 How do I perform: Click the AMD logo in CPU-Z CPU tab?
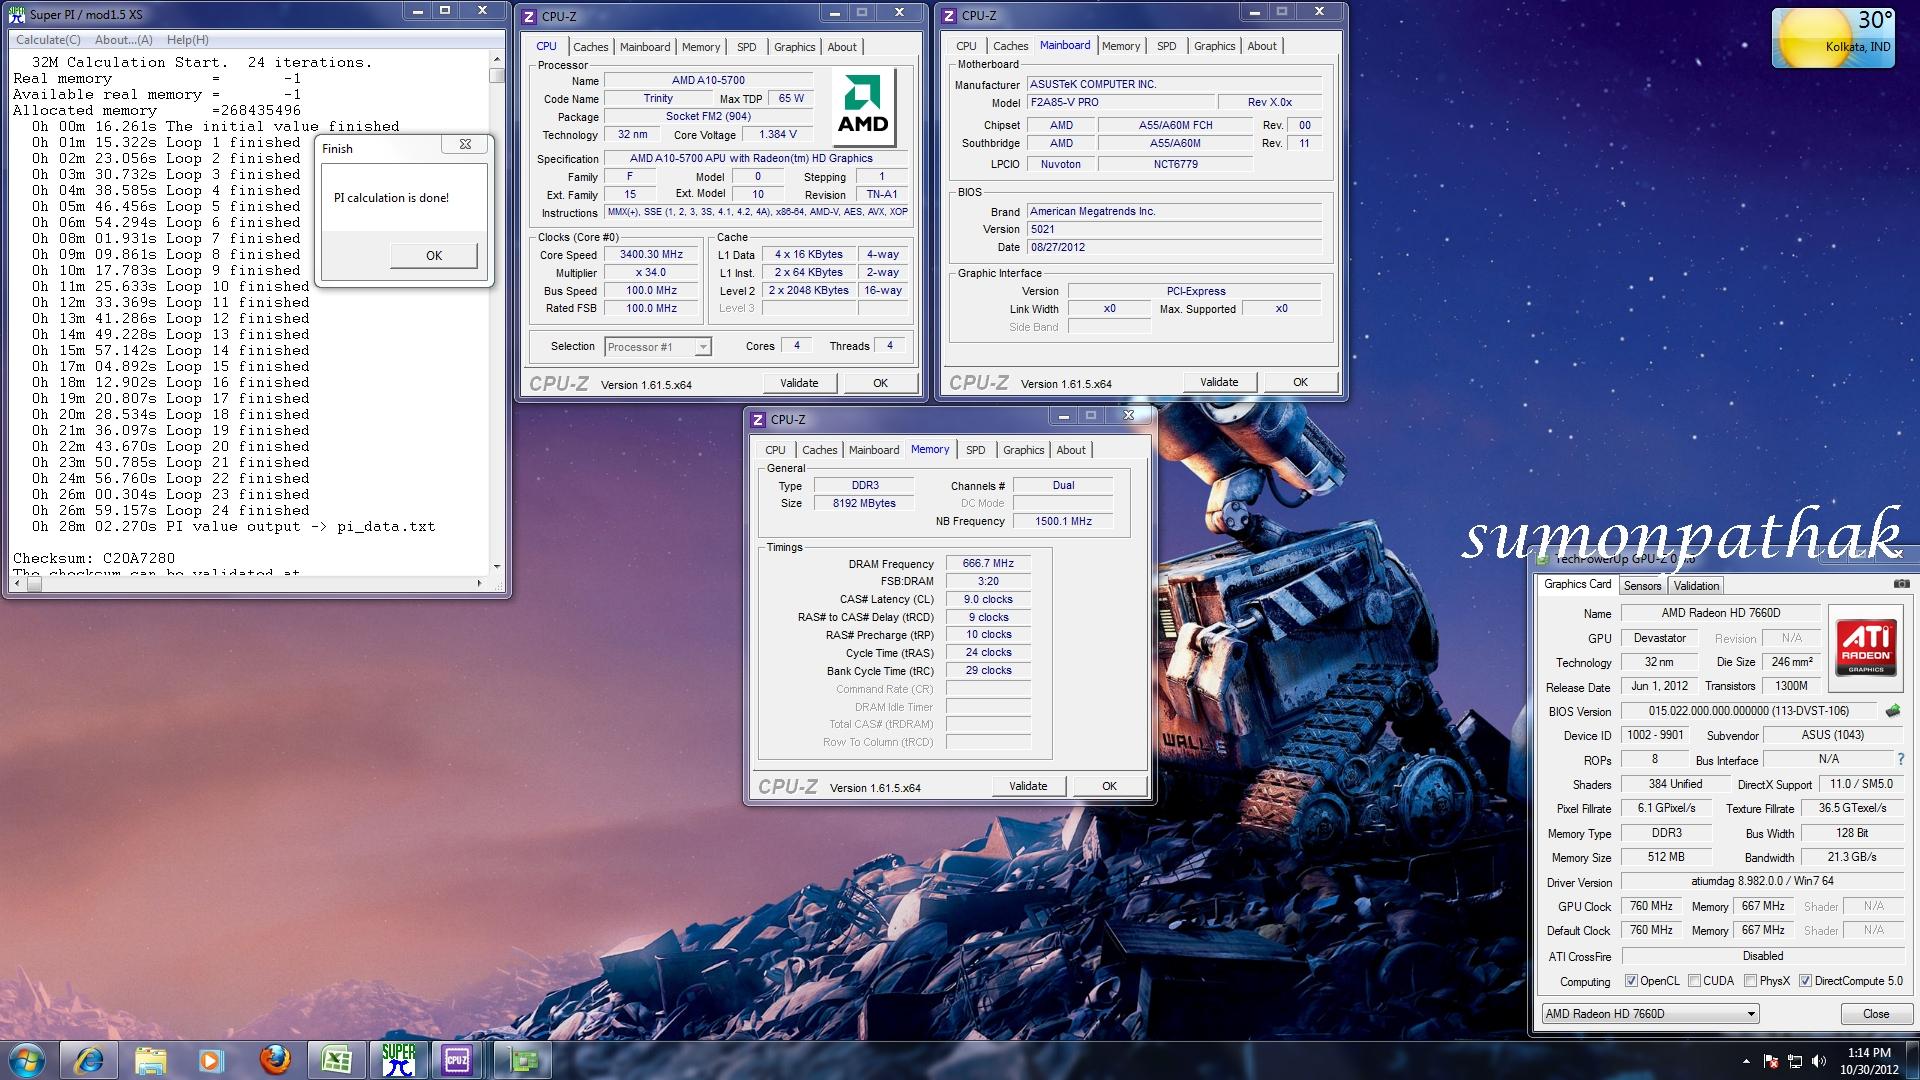(x=863, y=108)
